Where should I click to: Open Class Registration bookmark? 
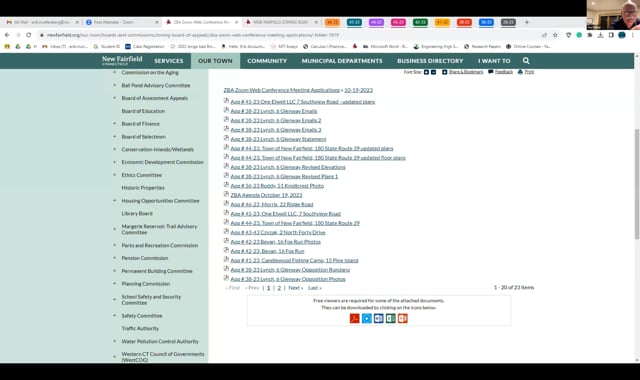(145, 47)
